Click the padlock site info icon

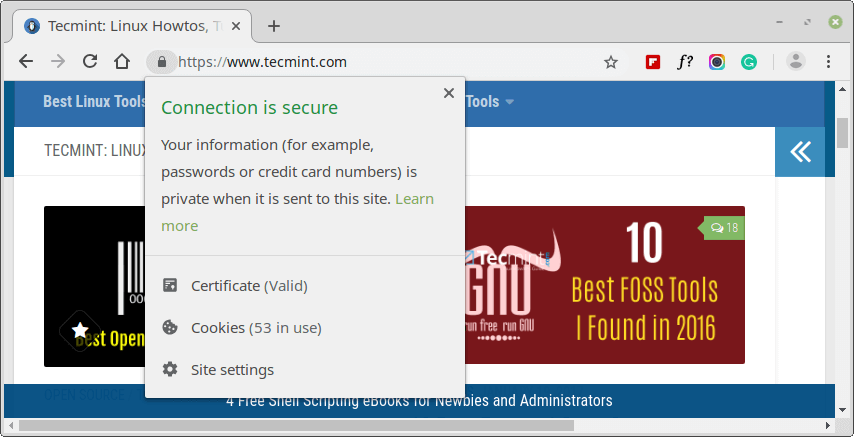point(161,62)
